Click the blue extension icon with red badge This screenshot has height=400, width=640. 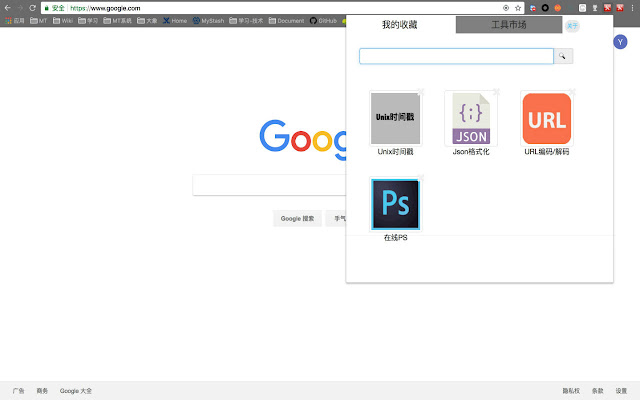(533, 8)
